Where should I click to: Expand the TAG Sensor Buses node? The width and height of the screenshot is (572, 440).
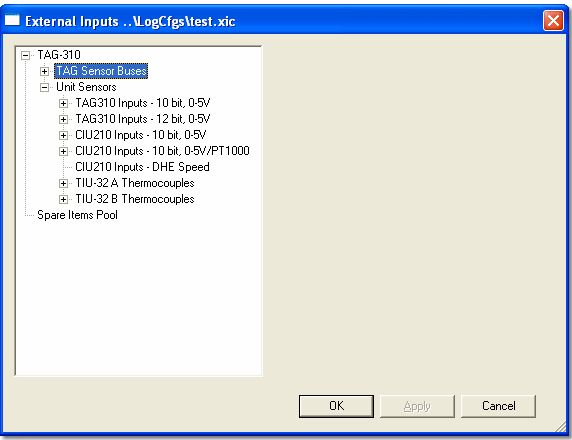[x=45, y=72]
